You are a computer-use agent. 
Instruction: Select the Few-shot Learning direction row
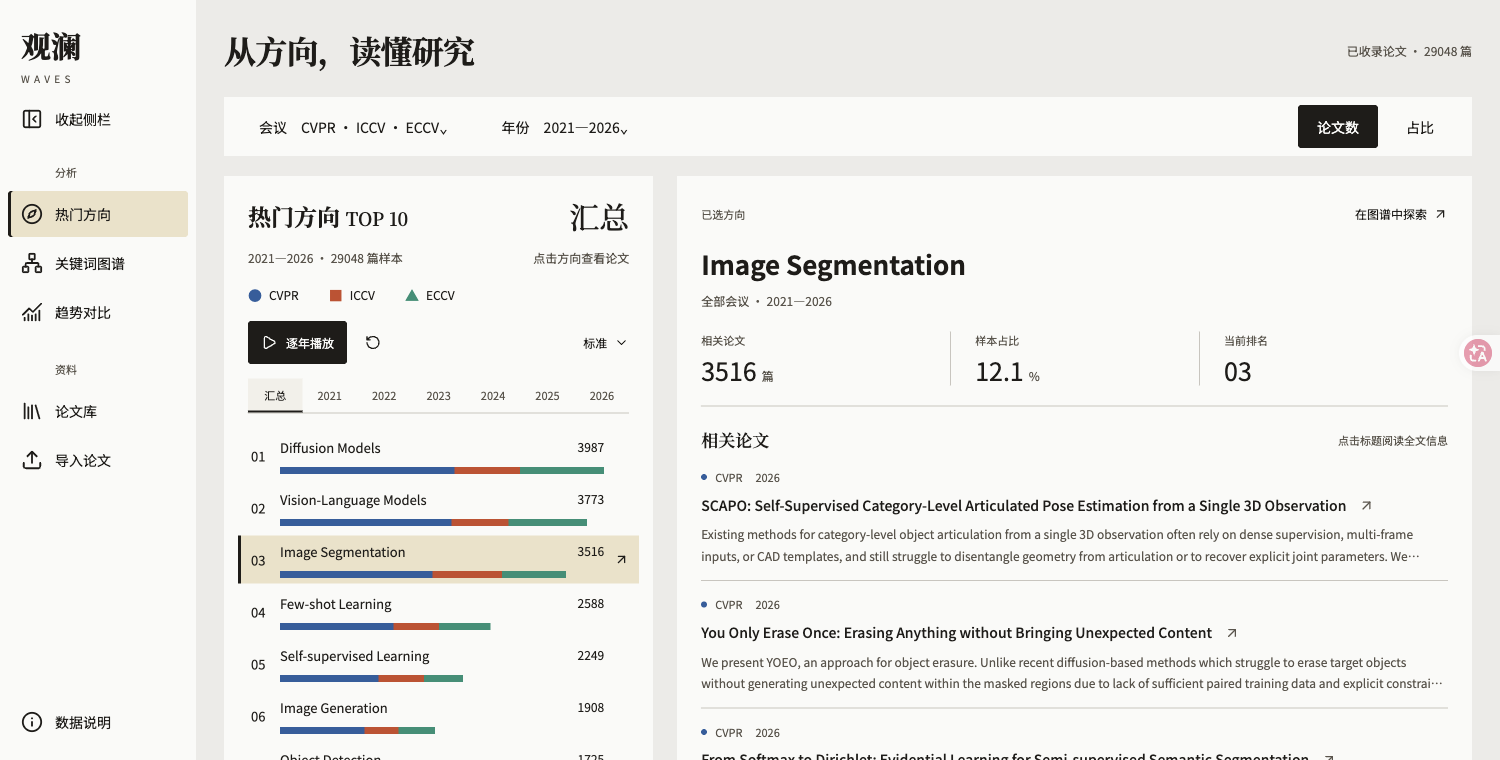438,612
